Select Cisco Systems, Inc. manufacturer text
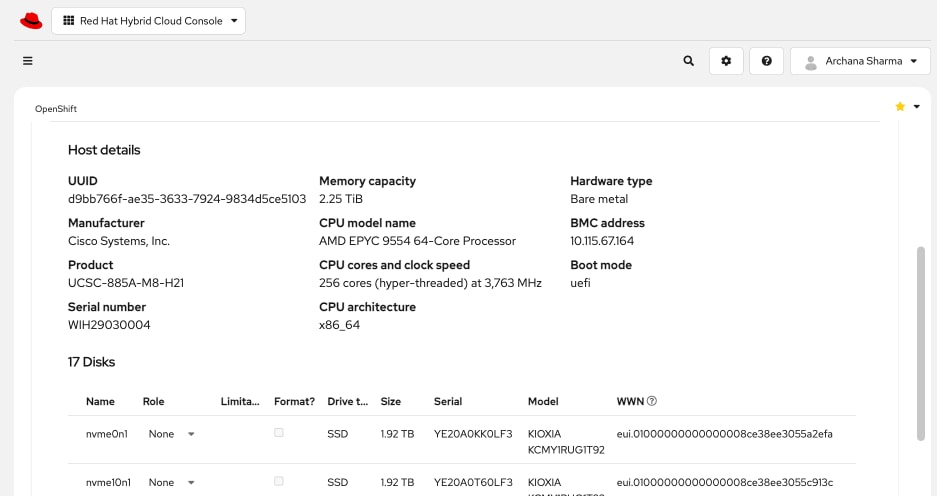This screenshot has width=937, height=496. (x=119, y=241)
